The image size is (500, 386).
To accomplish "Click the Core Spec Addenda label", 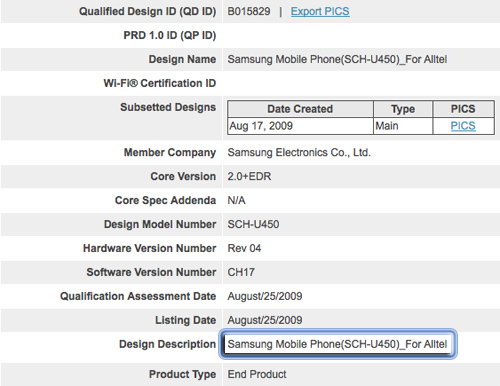I will [x=165, y=200].
